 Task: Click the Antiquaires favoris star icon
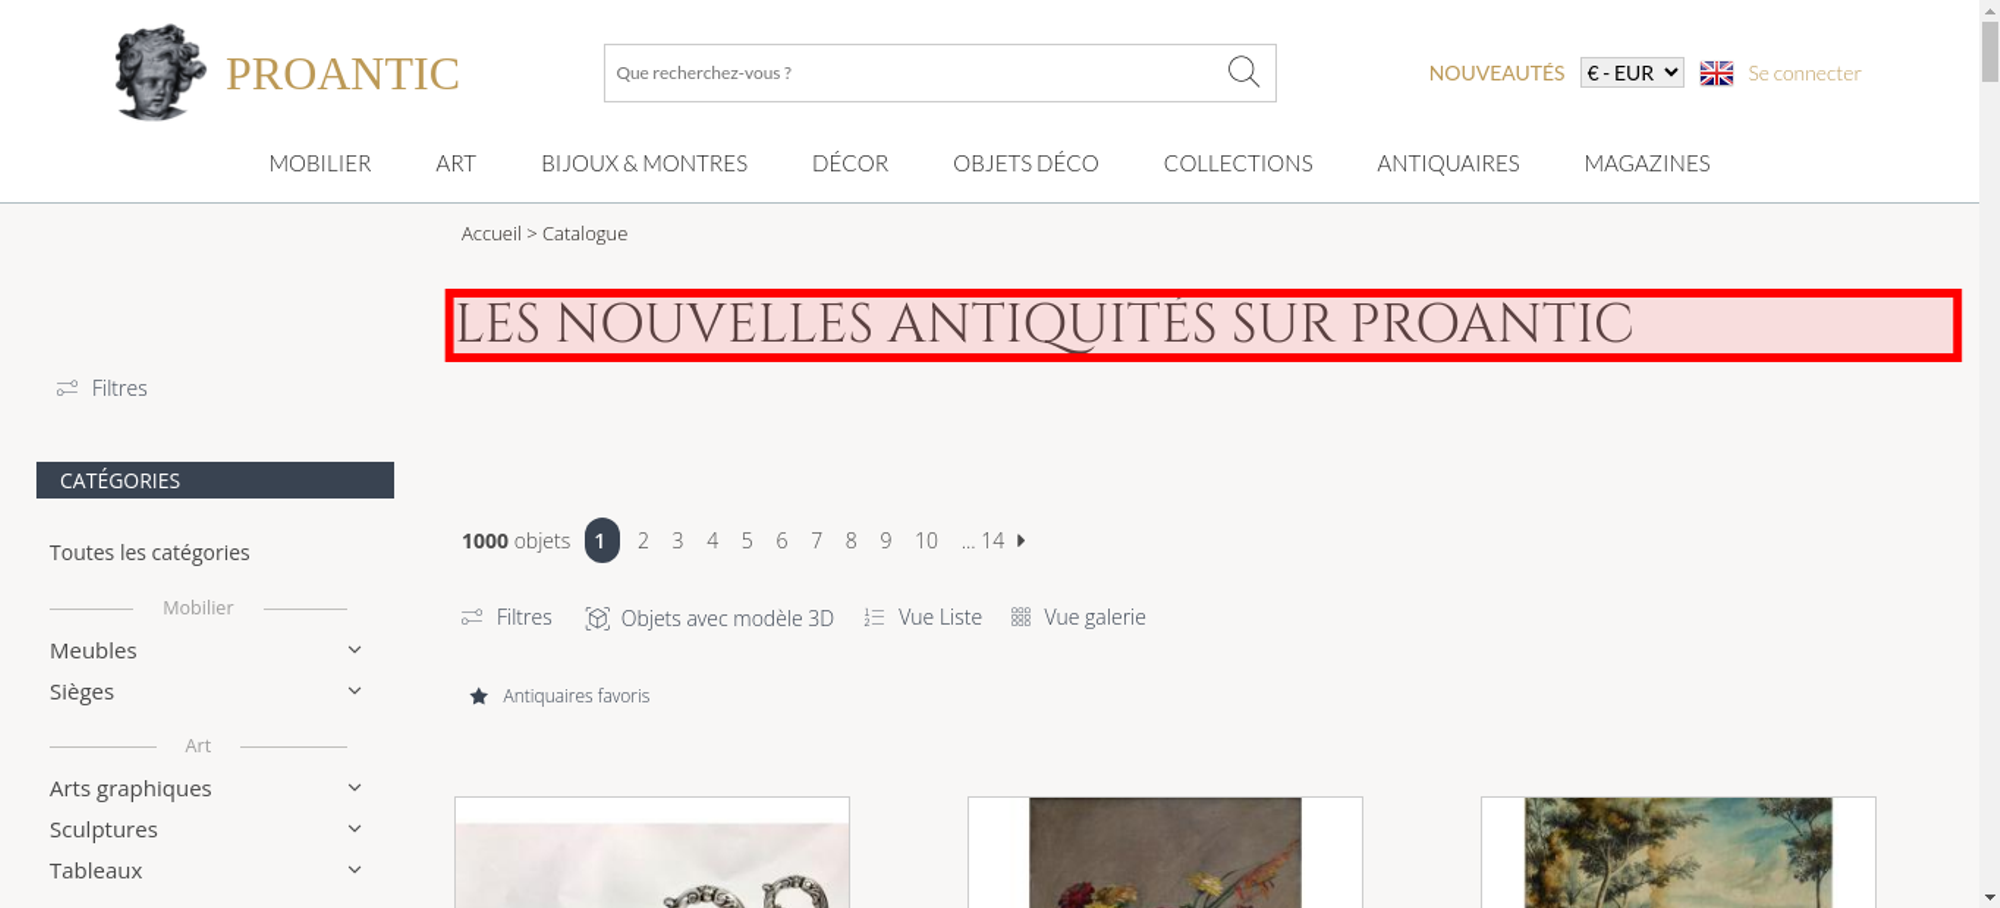479,696
